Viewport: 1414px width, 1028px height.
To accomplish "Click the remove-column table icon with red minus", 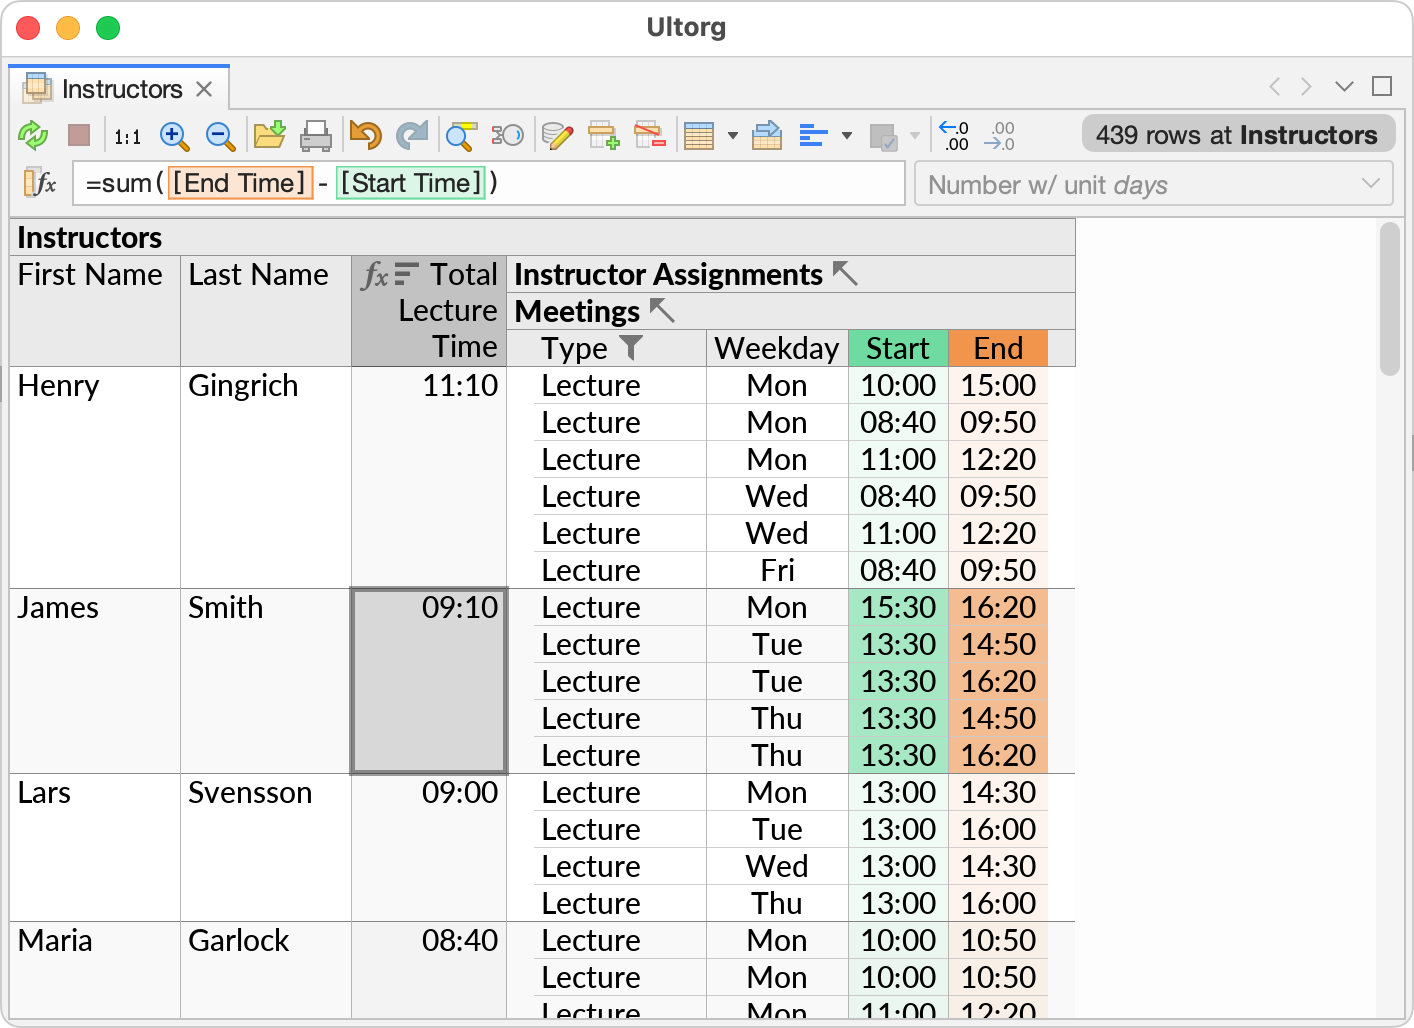I will 651,135.
